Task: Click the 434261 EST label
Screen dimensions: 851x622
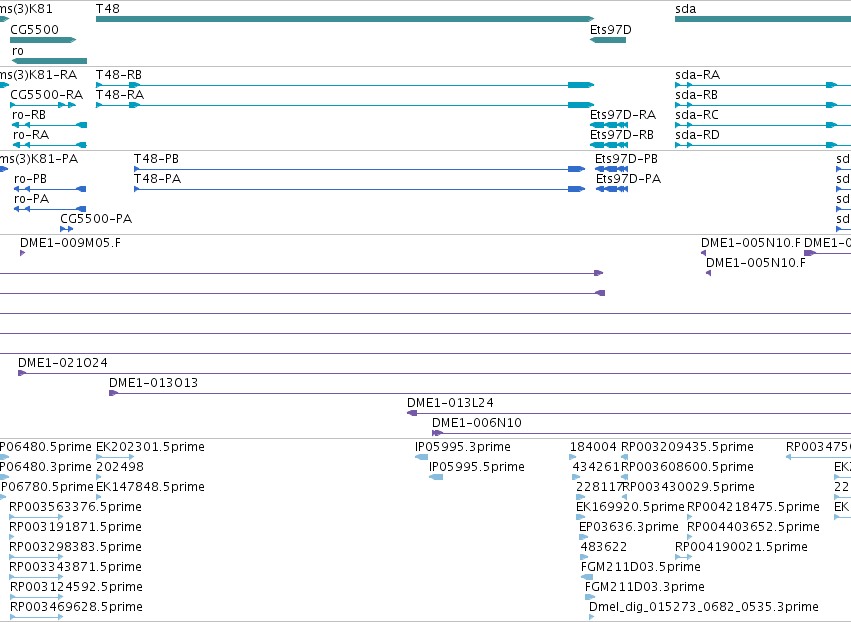Action: pyautogui.click(x=596, y=467)
